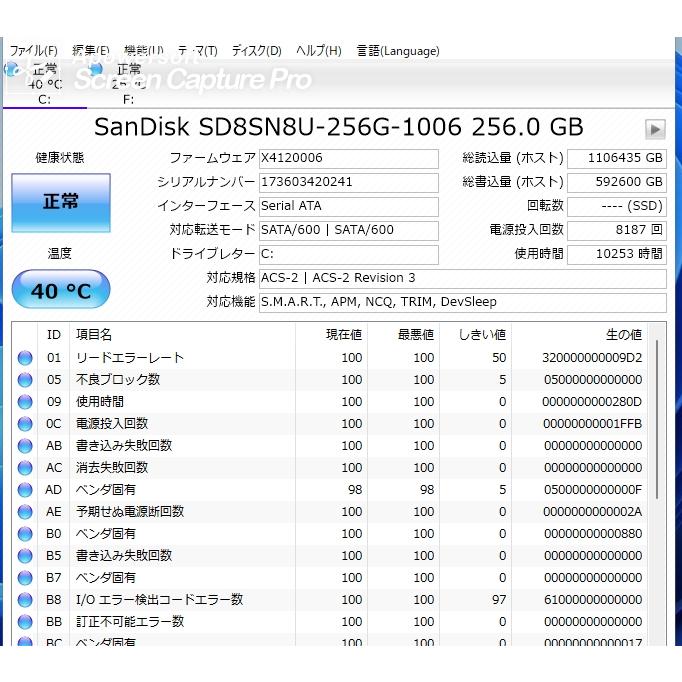Viewport: 682px width, 682px height.
Task: Click the 正常 health status button
Action: click(x=61, y=203)
